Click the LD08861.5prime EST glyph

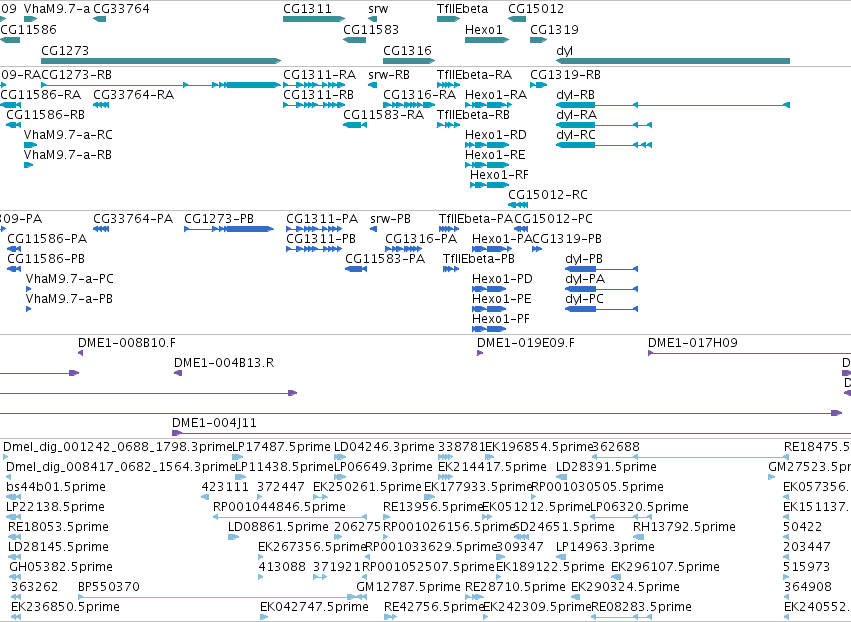coord(233,537)
